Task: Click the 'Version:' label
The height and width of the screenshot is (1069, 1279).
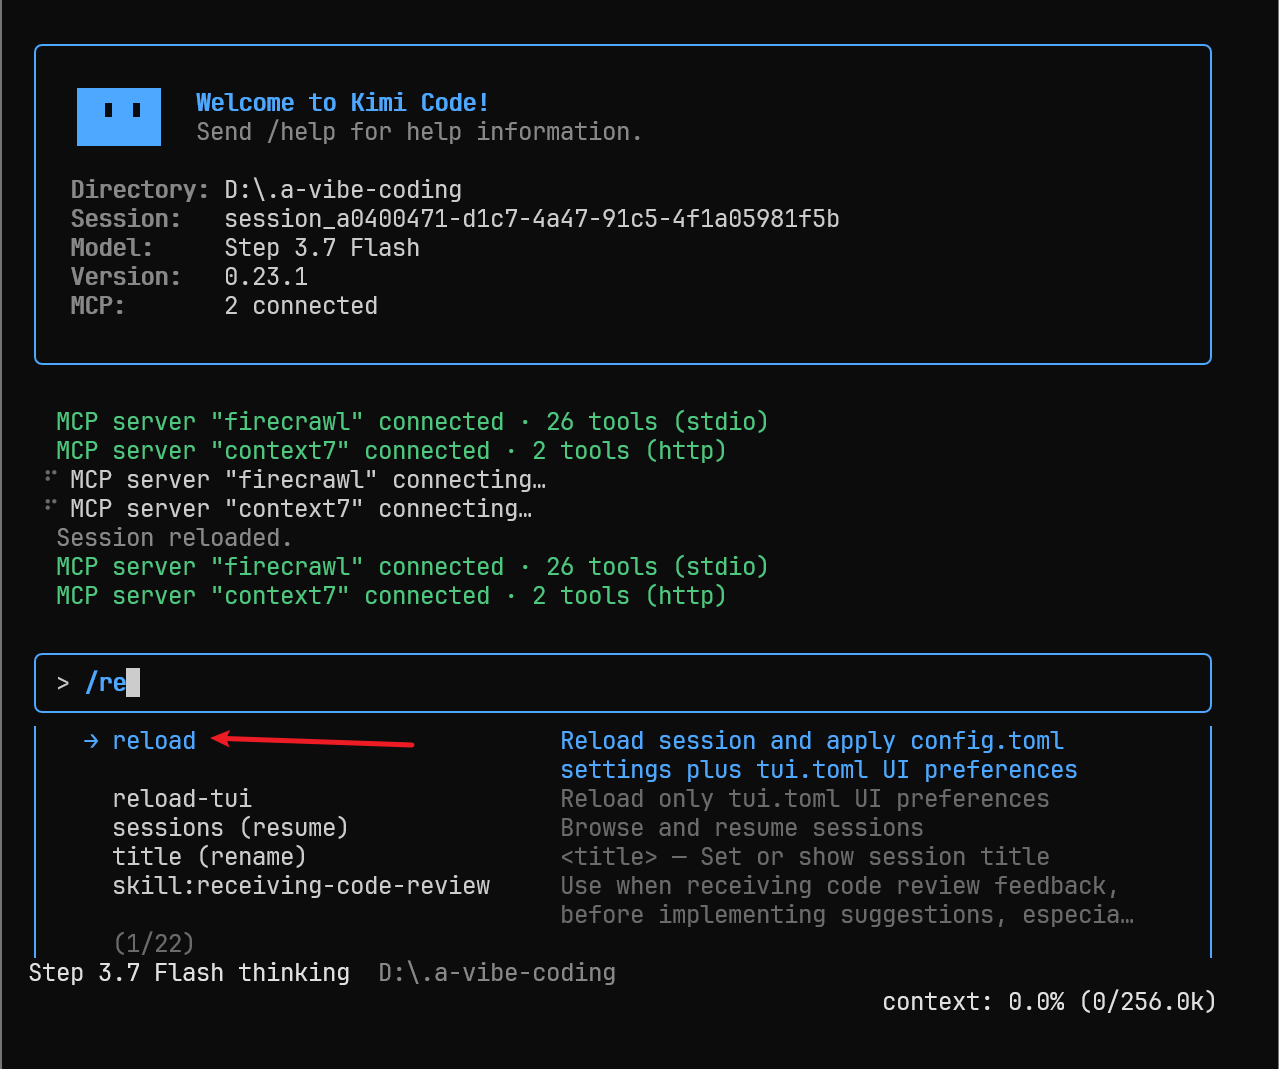Action: pyautogui.click(x=126, y=277)
